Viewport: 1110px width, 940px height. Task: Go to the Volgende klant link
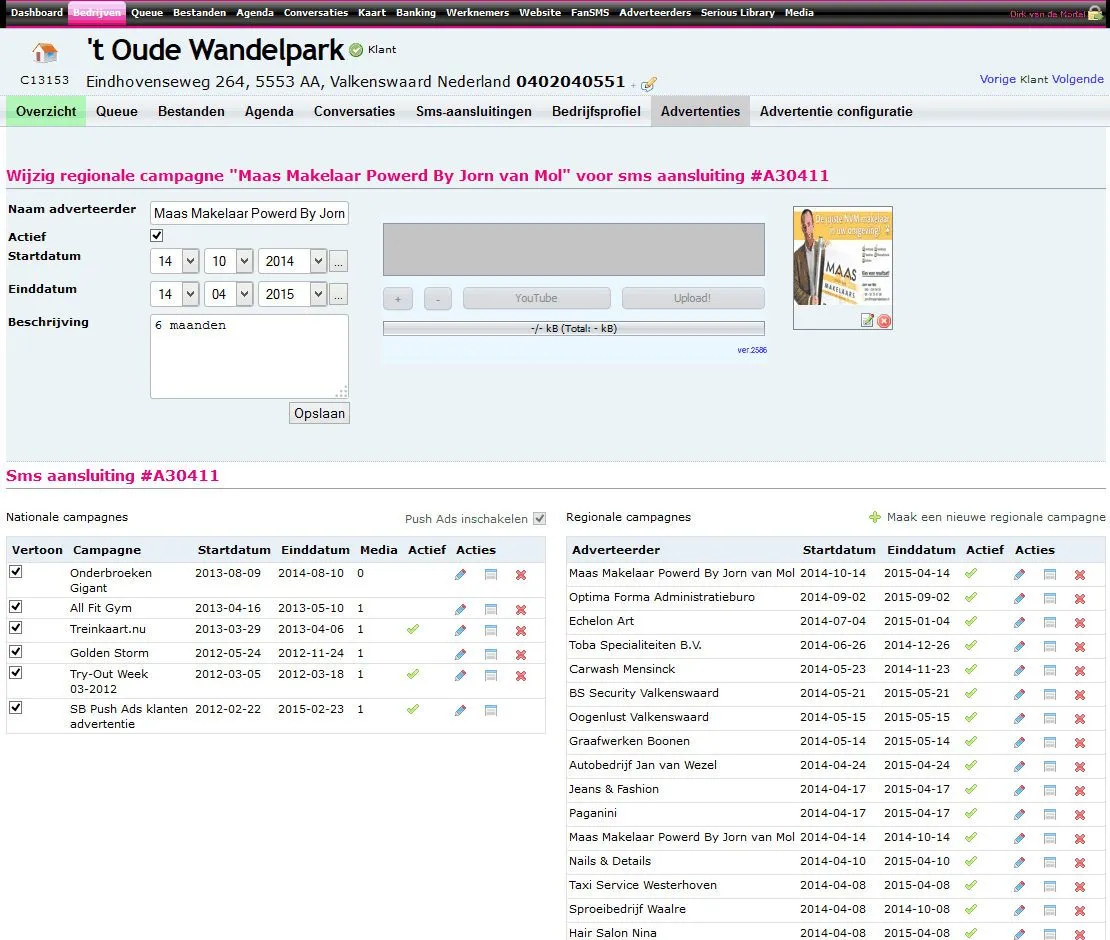point(1077,79)
